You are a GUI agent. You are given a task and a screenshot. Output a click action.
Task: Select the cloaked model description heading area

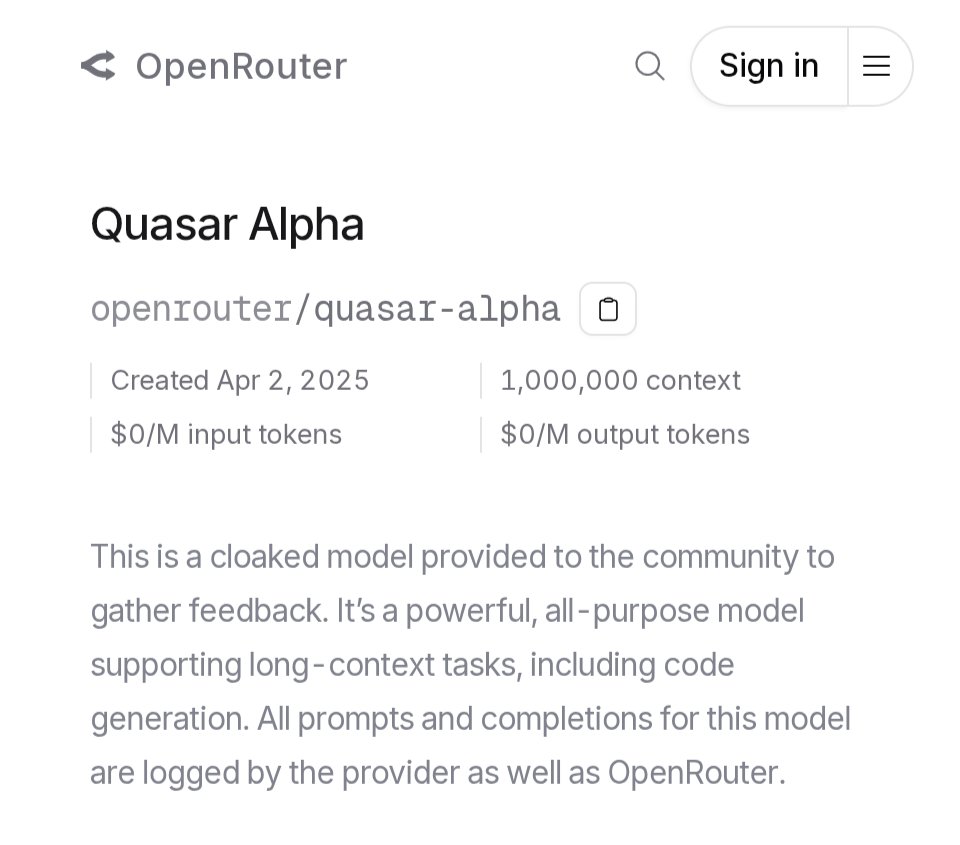tap(462, 557)
